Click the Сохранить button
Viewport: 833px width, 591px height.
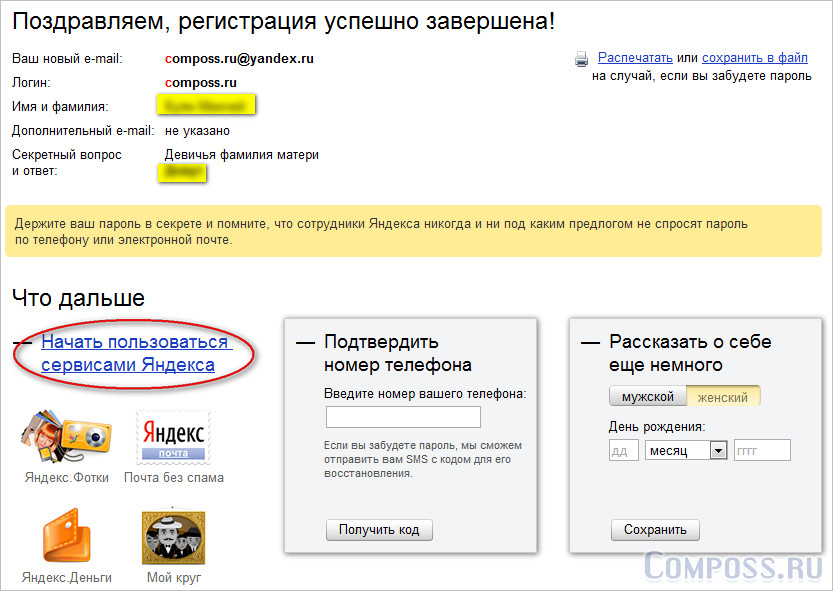coord(655,530)
